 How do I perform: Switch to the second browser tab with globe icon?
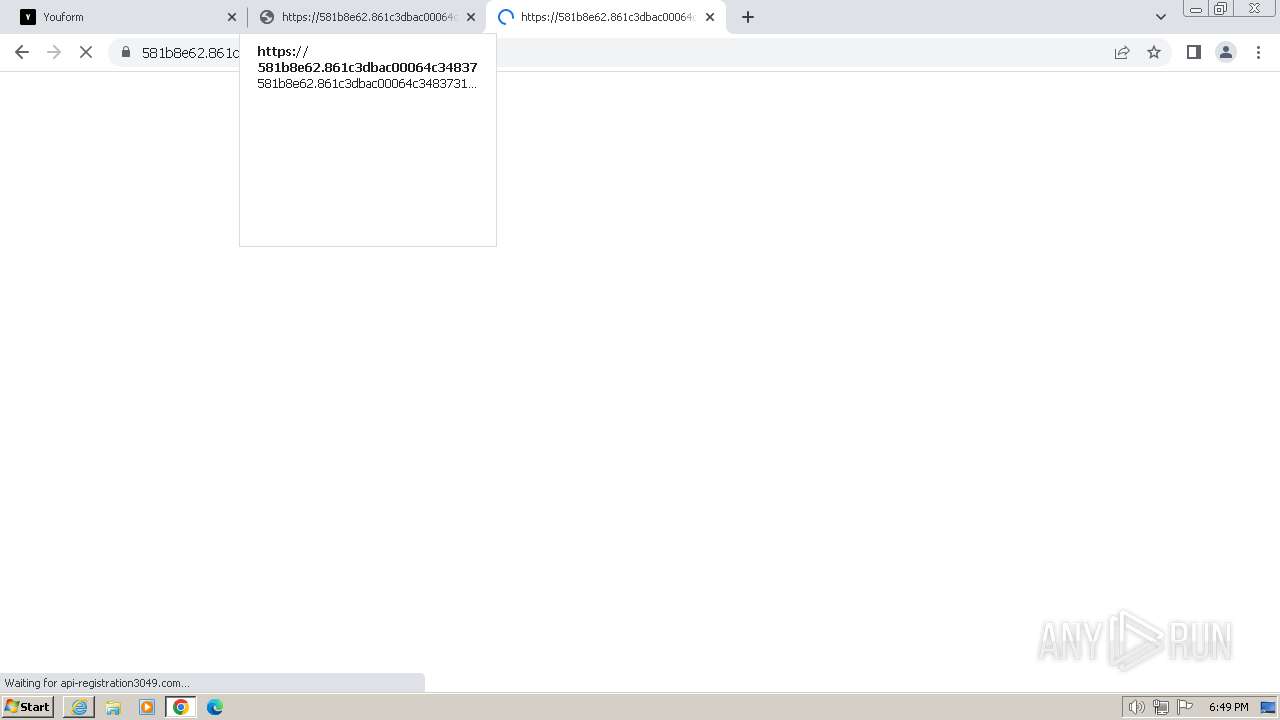(366, 17)
